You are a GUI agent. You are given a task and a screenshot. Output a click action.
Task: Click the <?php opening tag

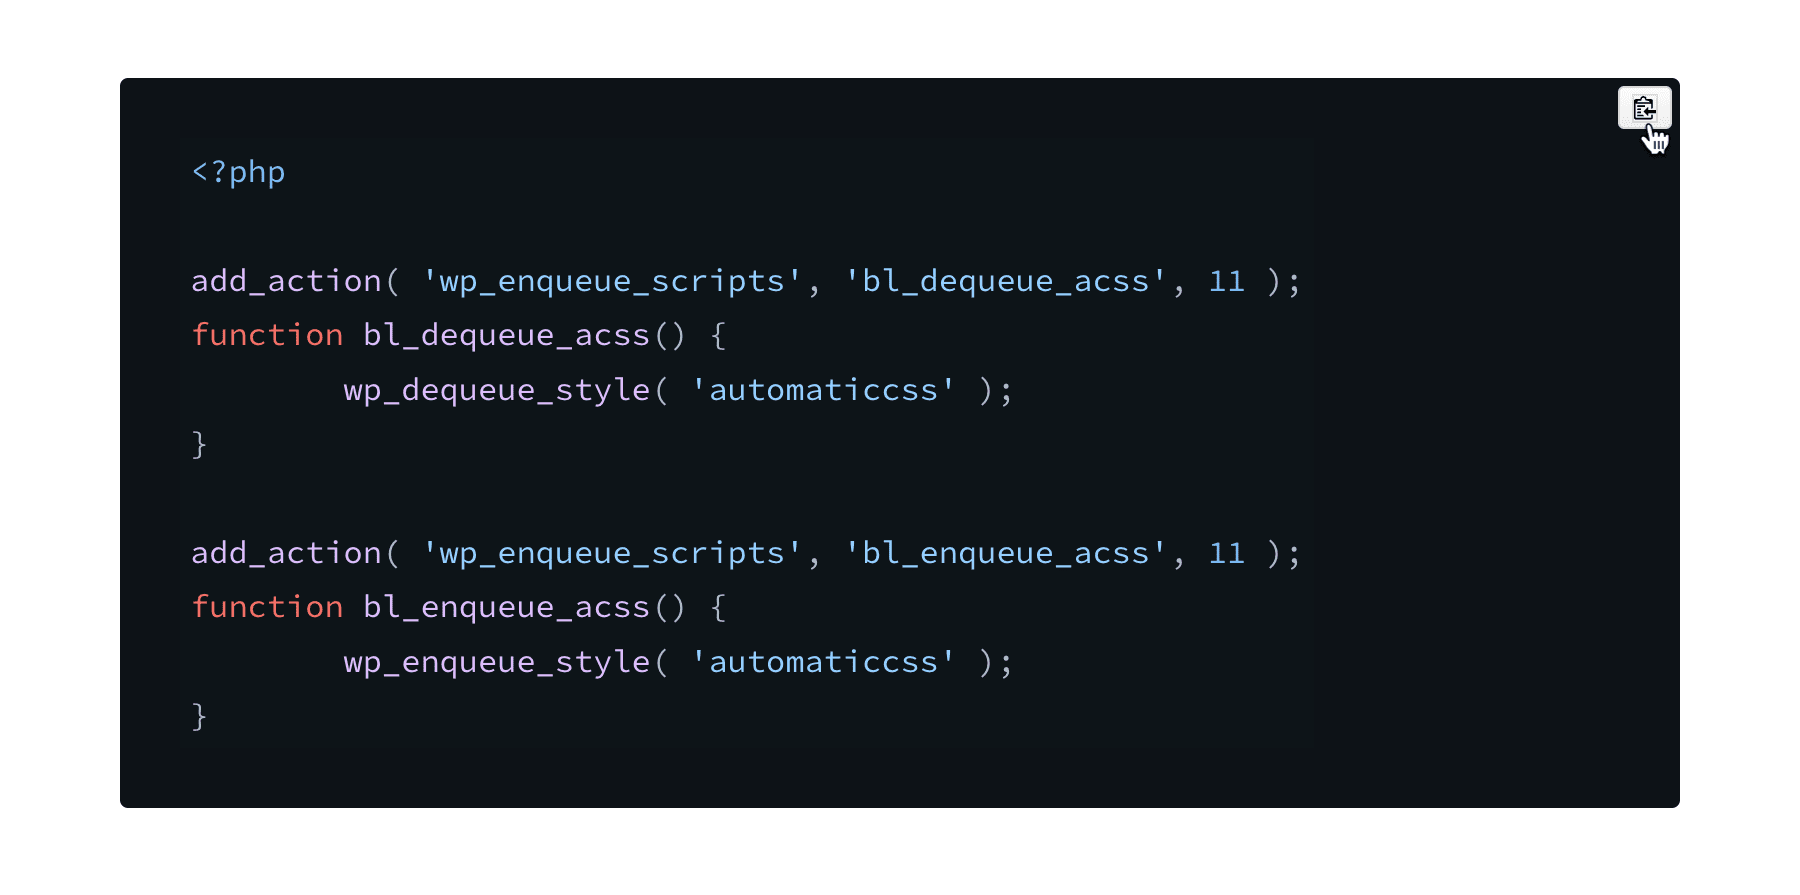(238, 172)
